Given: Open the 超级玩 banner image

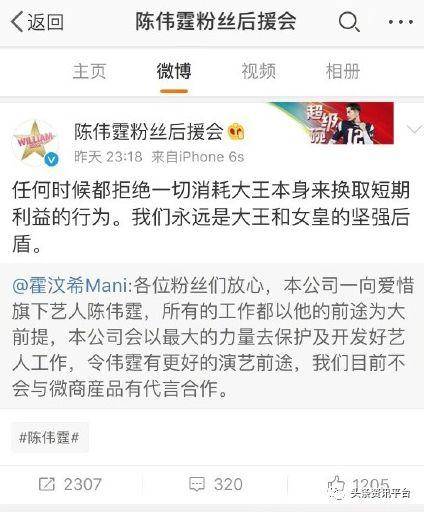Looking at the screenshot, I should coord(333,123).
